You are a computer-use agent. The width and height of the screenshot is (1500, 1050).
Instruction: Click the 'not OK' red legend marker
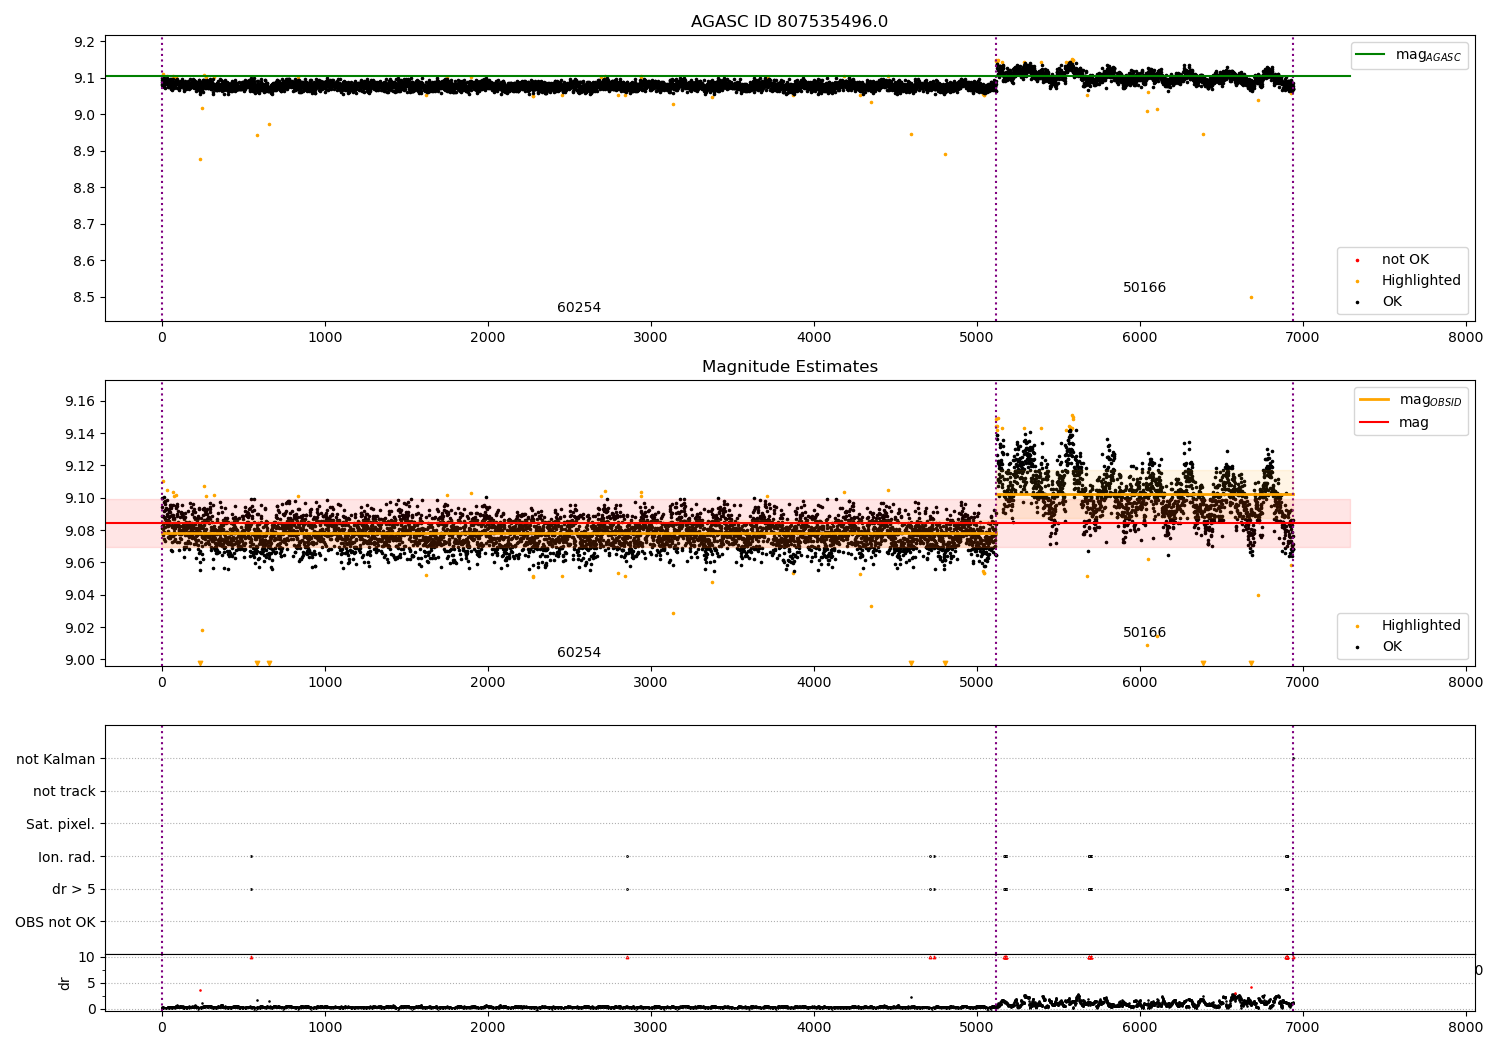click(x=1357, y=260)
